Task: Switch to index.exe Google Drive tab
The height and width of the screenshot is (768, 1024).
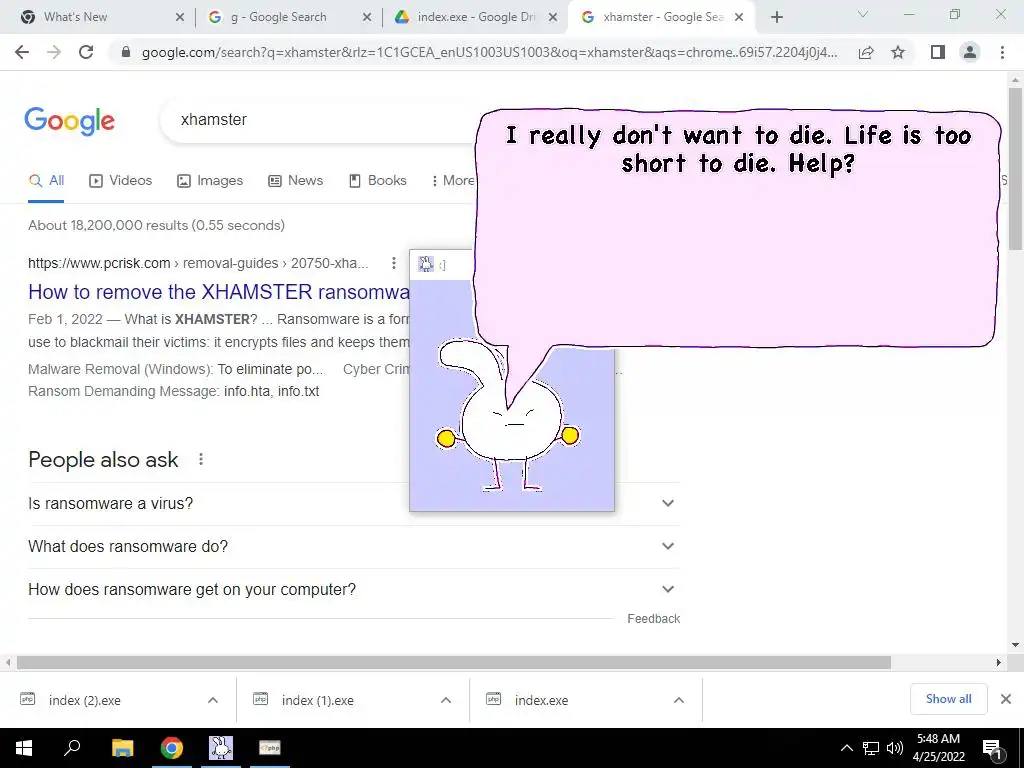Action: pyautogui.click(x=473, y=17)
